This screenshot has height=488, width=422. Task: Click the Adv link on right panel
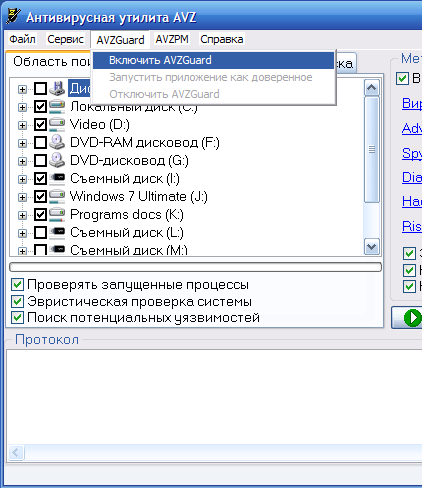[x=412, y=128]
